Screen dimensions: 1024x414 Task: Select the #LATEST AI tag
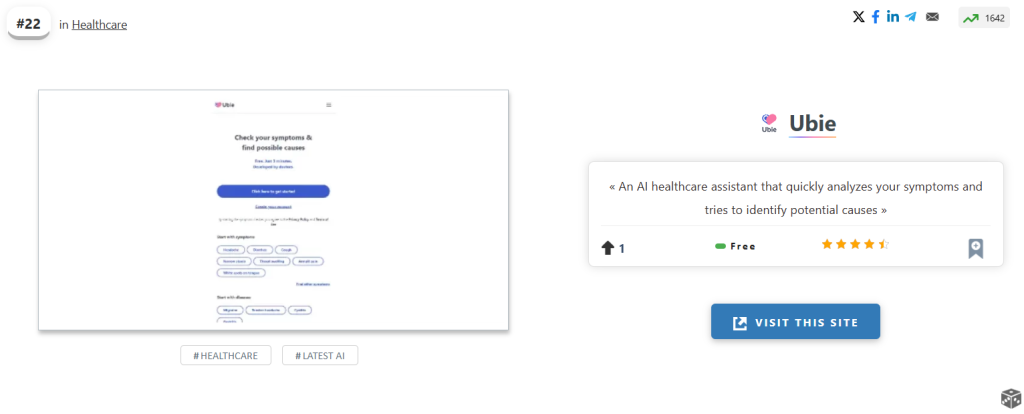tap(320, 355)
